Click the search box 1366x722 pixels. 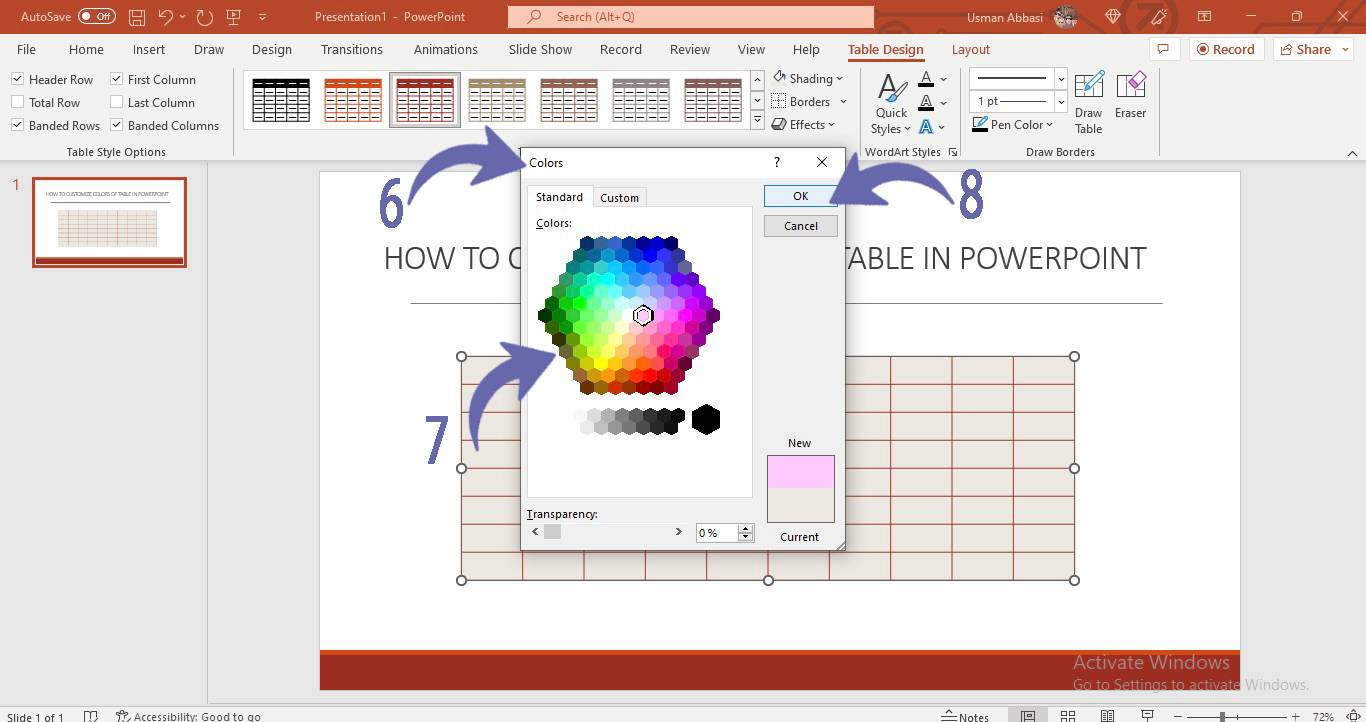(690, 17)
